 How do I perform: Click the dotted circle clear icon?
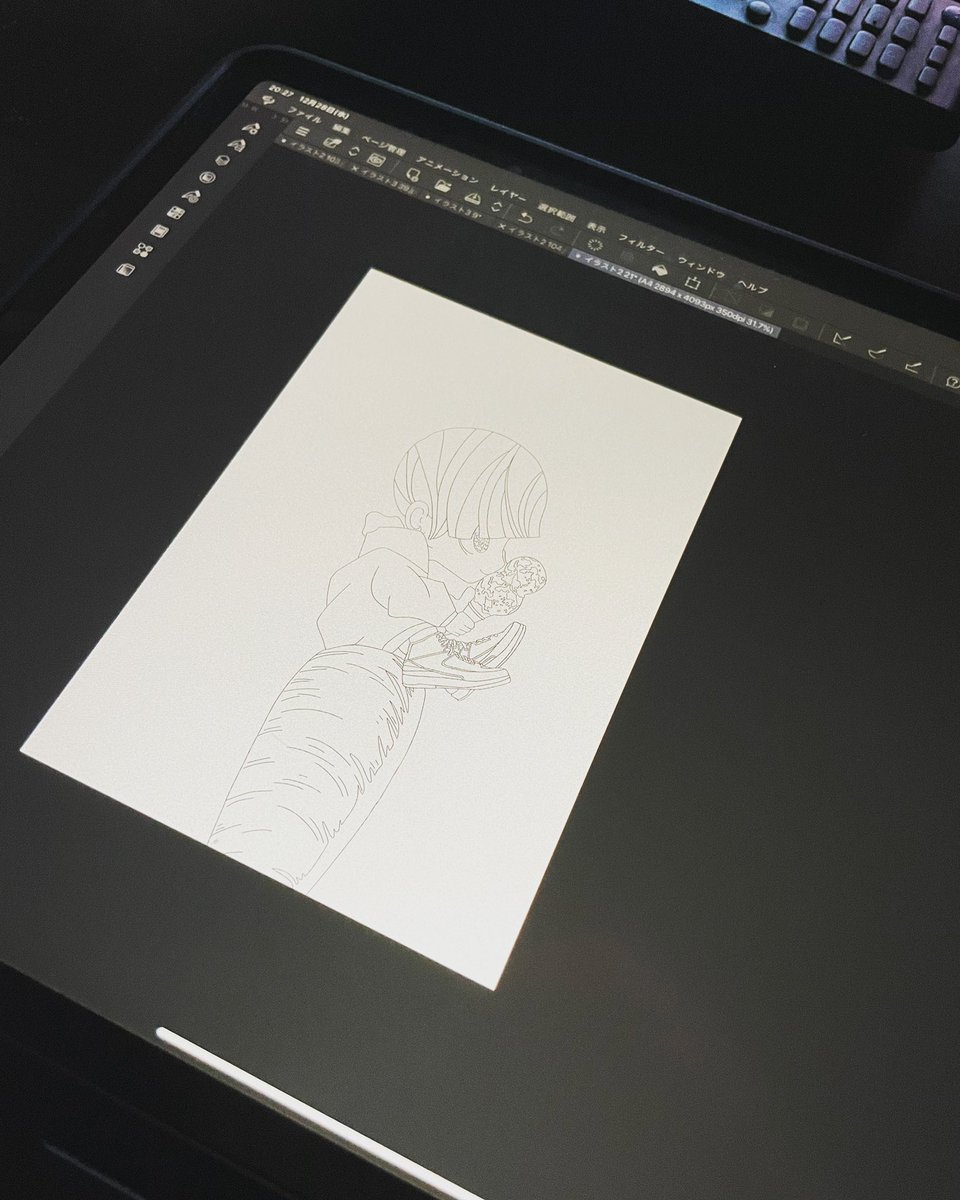[595, 244]
